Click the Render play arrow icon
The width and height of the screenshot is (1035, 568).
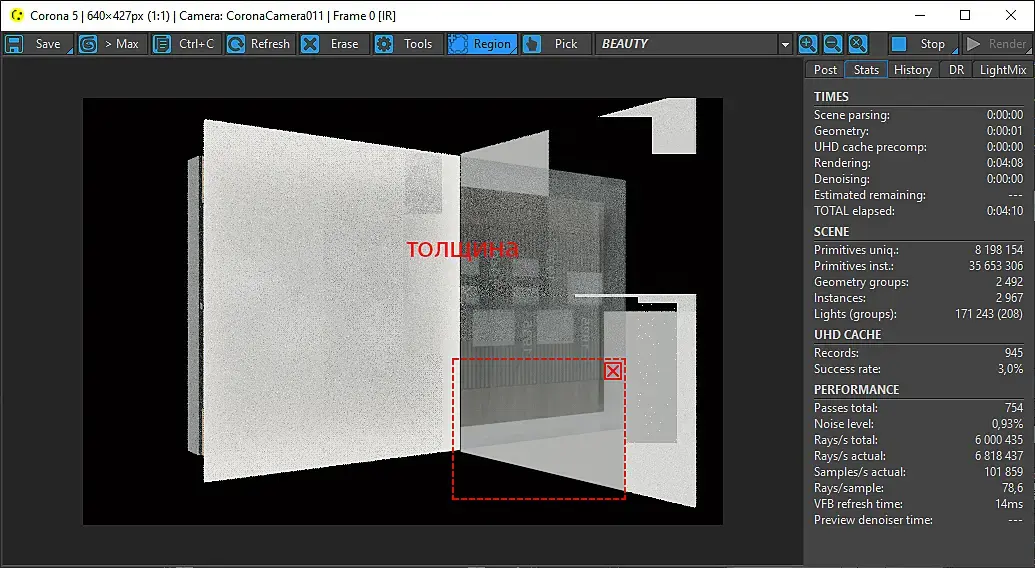tap(973, 44)
